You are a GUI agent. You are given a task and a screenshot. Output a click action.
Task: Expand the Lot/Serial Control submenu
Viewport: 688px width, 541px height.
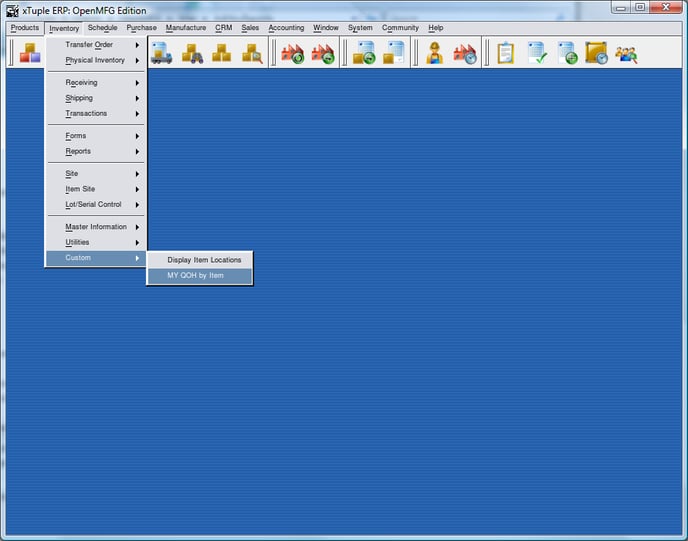96,204
